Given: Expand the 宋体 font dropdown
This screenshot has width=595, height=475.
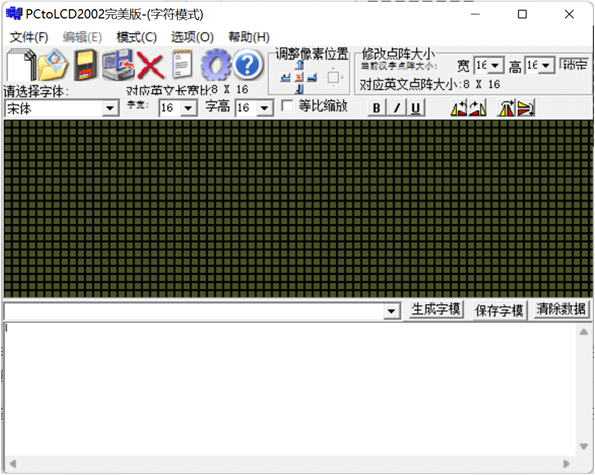Looking at the screenshot, I should [110, 109].
